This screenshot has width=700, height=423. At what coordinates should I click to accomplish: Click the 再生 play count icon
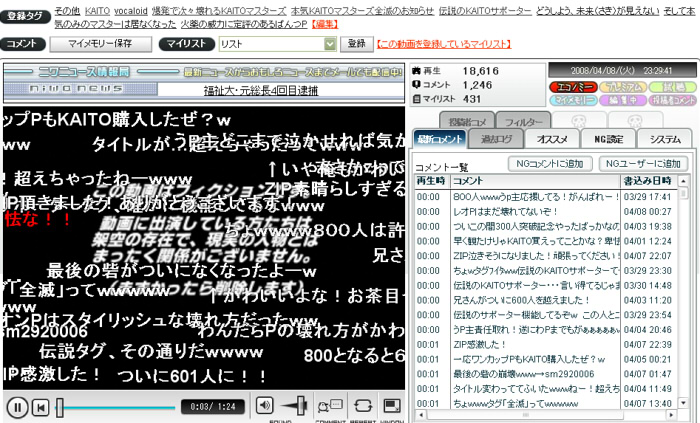[x=417, y=70]
